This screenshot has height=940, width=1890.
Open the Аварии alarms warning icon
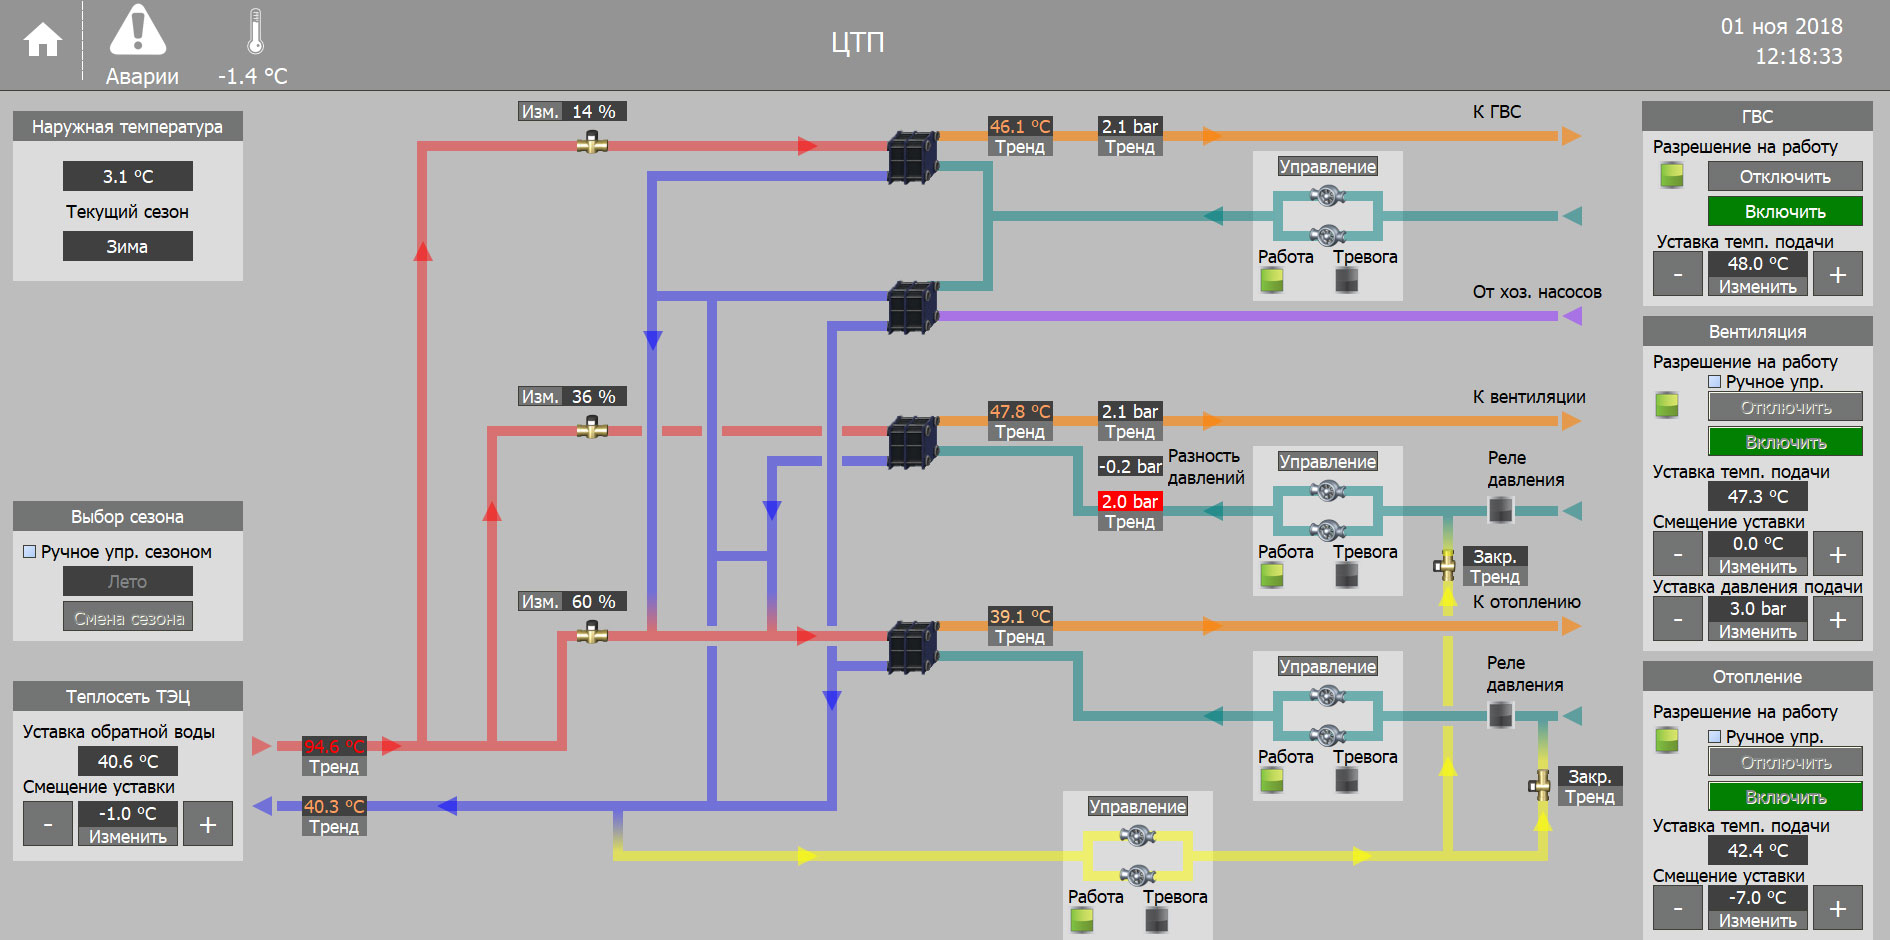coord(138,31)
